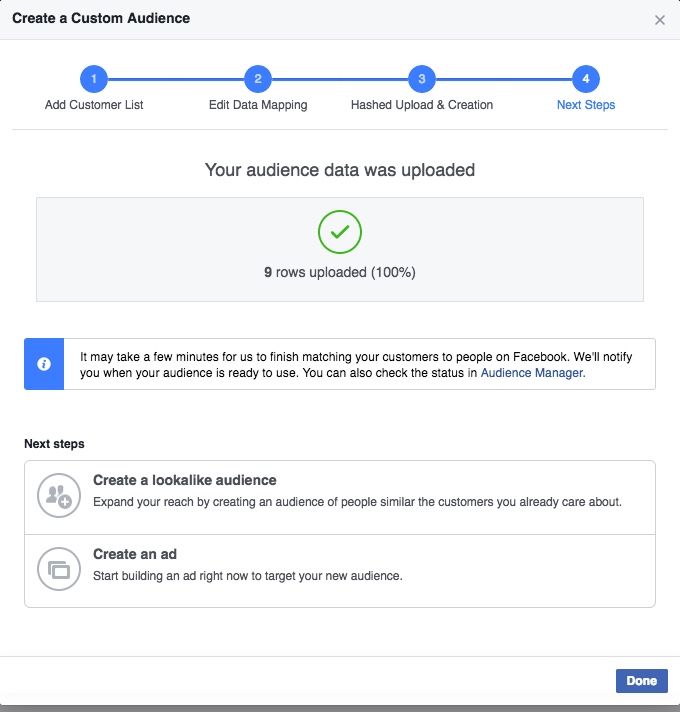
Task: Click the step 4 circle
Action: click(586, 79)
